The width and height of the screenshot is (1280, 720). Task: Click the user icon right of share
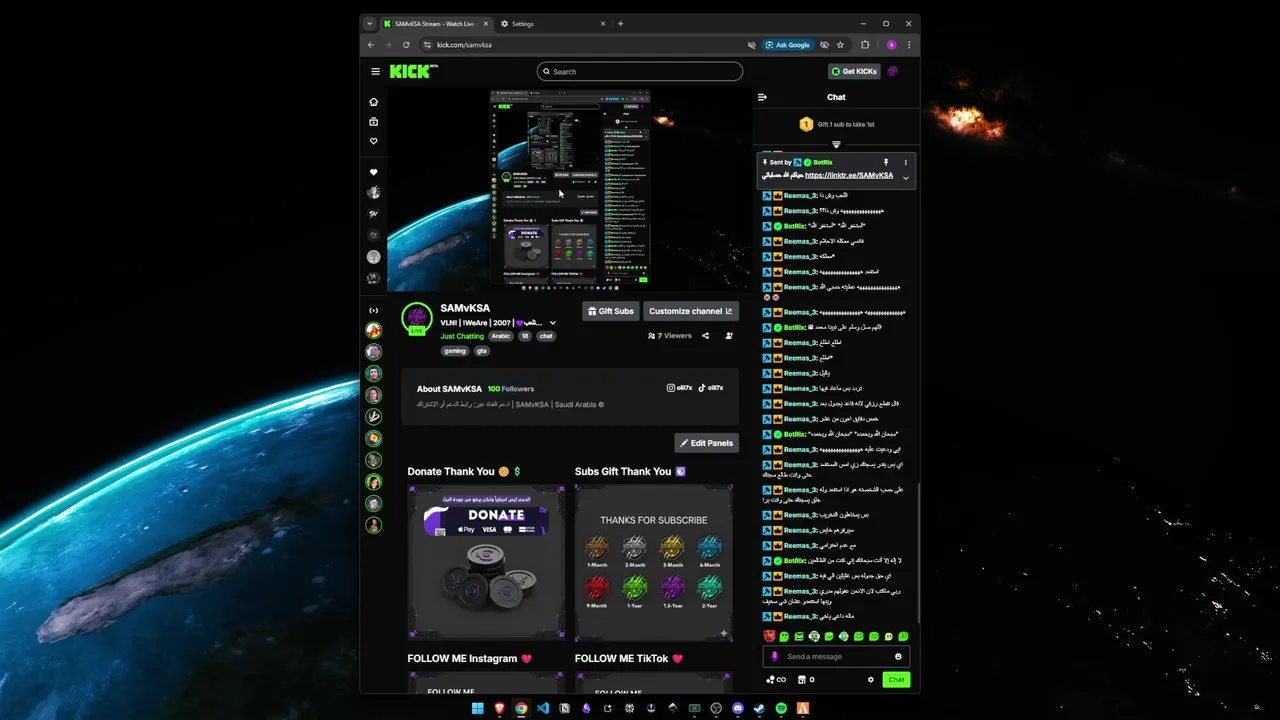click(x=729, y=336)
